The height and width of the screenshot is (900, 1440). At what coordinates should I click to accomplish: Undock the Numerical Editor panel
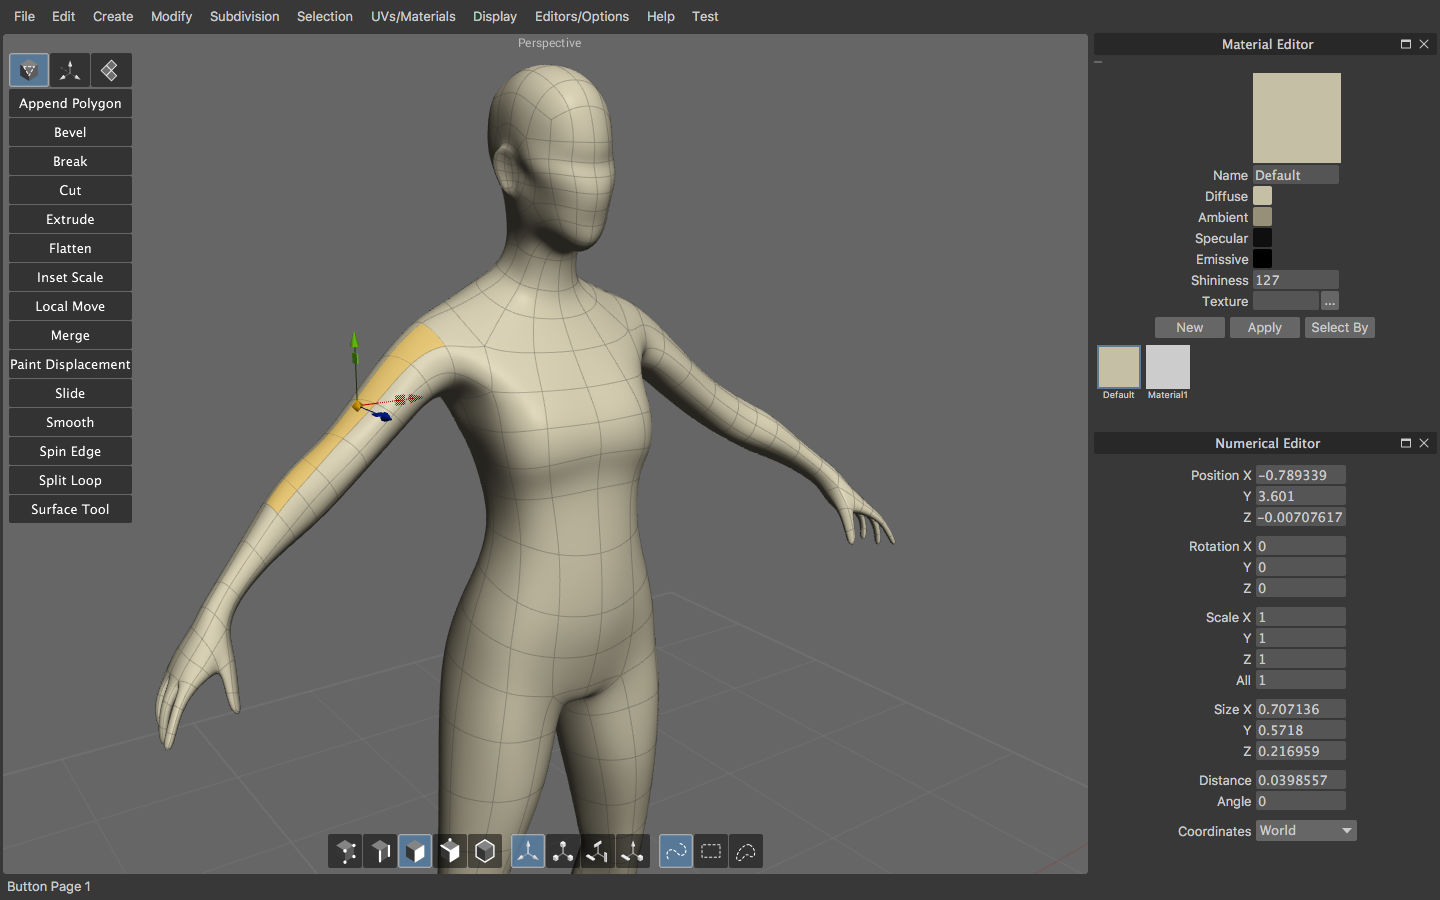tap(1405, 443)
